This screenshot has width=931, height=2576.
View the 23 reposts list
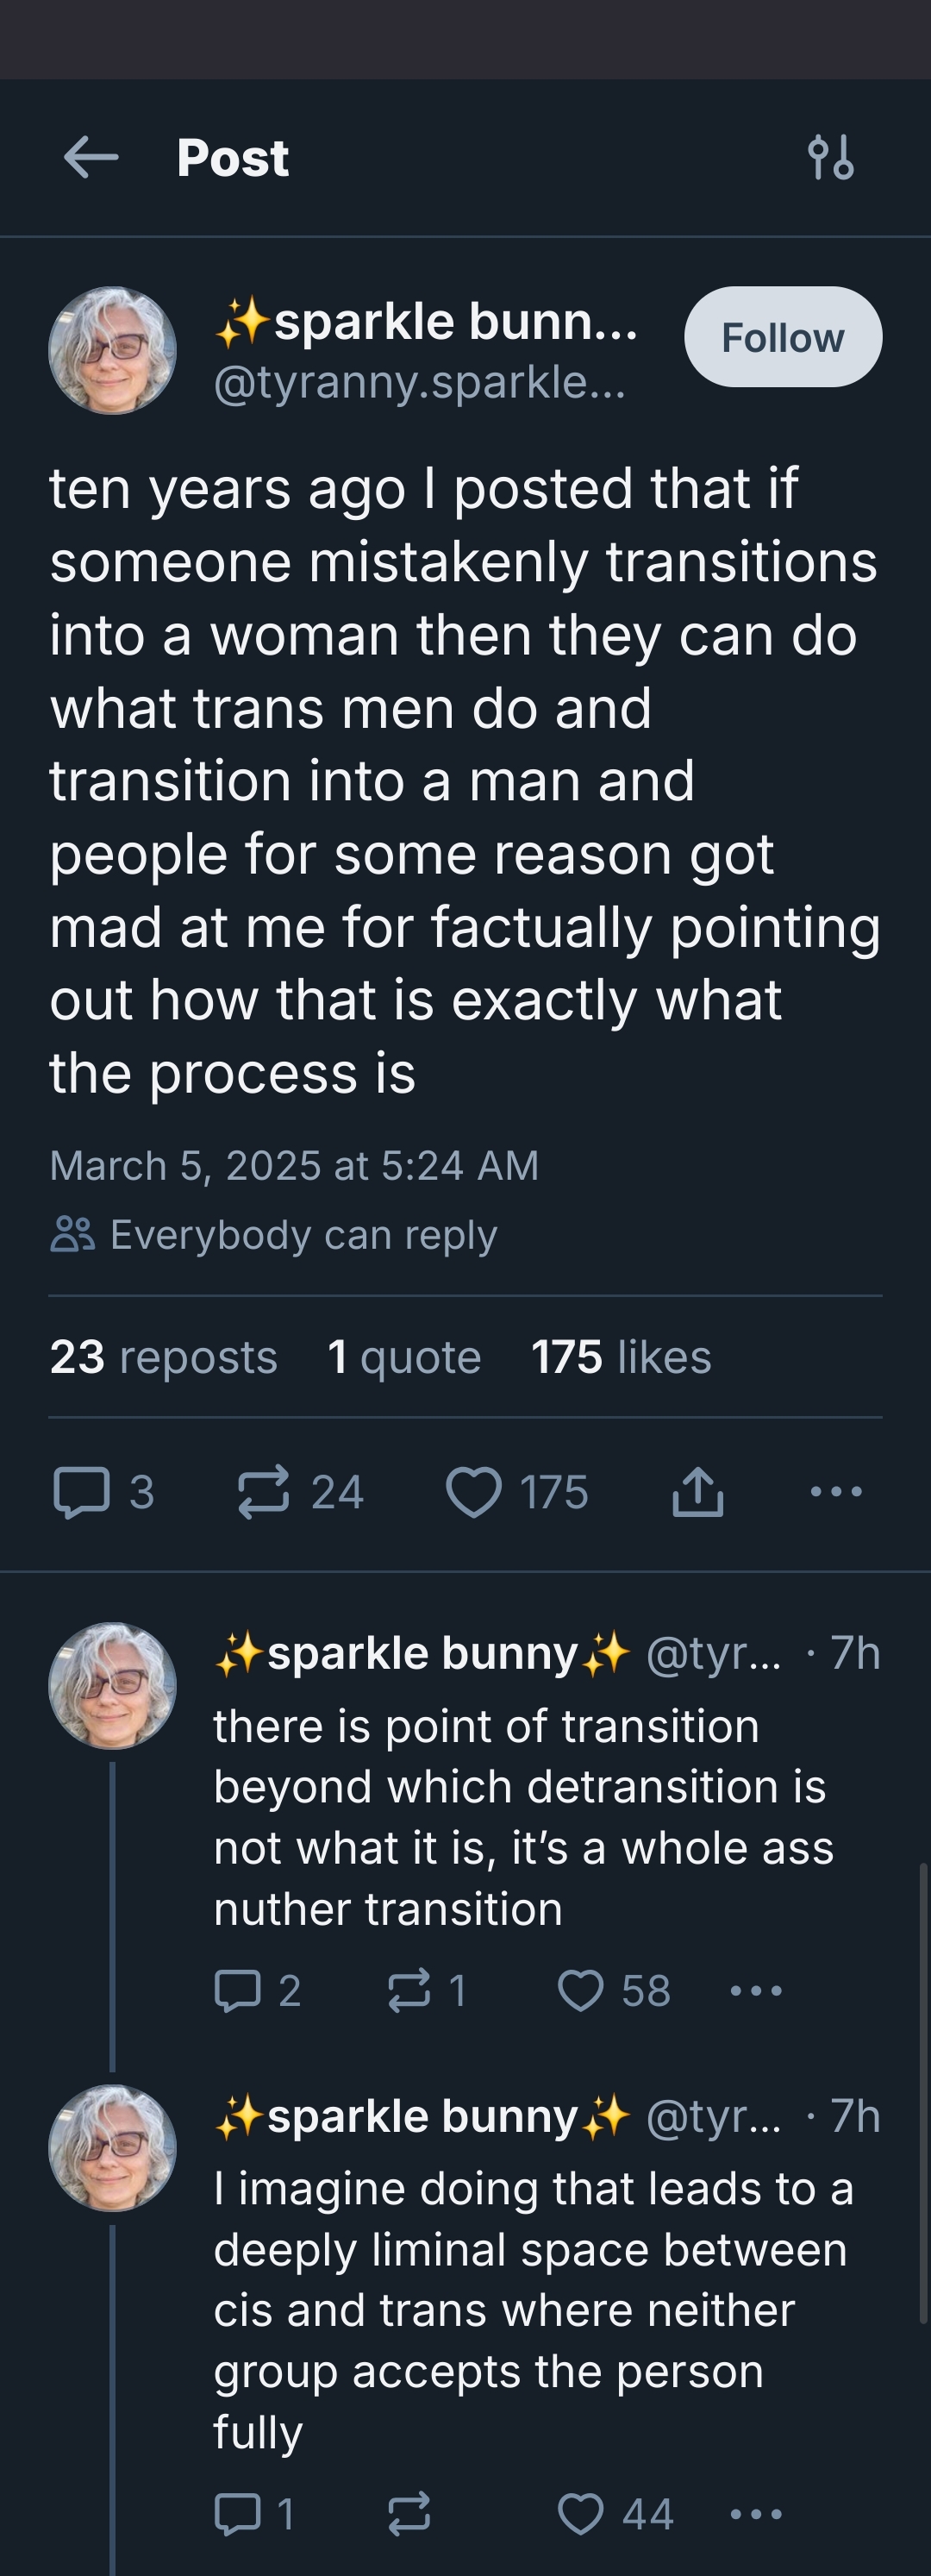(x=163, y=1357)
